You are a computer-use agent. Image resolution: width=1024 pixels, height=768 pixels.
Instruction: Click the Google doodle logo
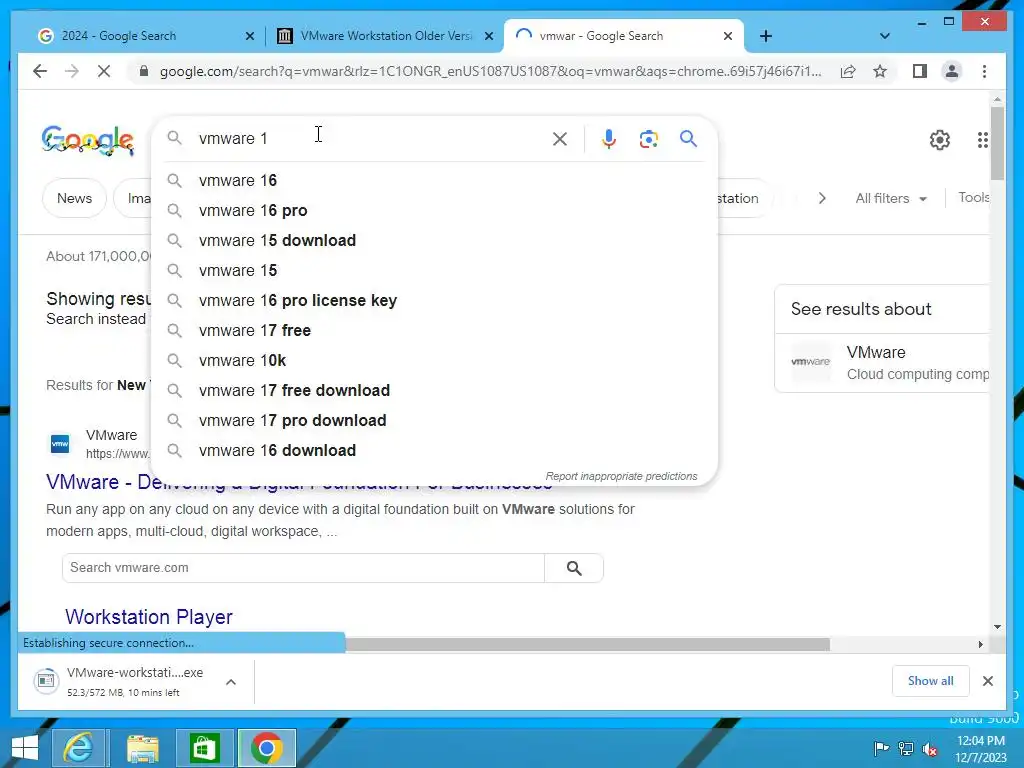click(88, 140)
